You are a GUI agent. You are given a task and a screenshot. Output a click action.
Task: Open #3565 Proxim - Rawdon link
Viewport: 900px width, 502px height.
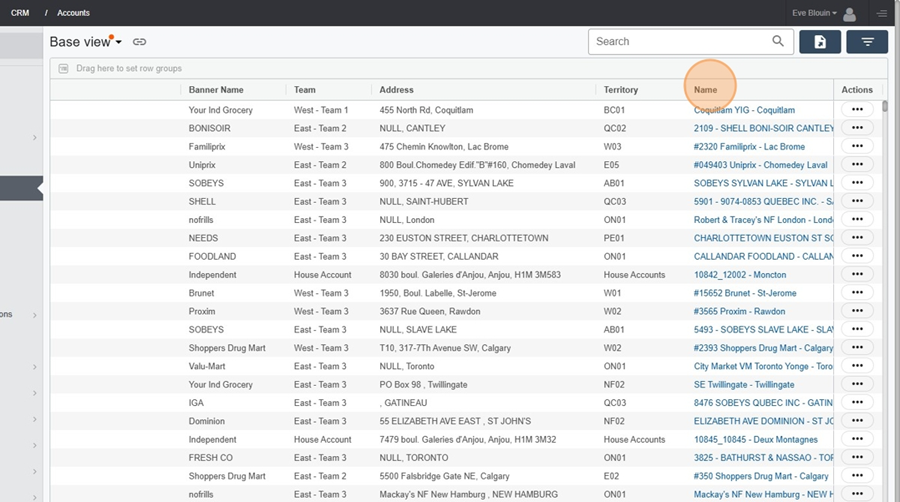tap(739, 311)
